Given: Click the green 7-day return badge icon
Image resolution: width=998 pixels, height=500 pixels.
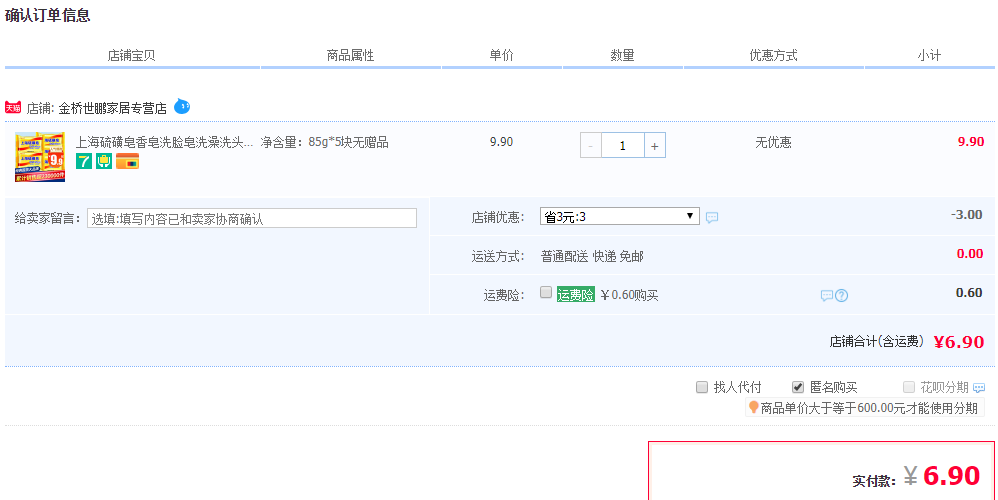Looking at the screenshot, I should pyautogui.click(x=84, y=161).
